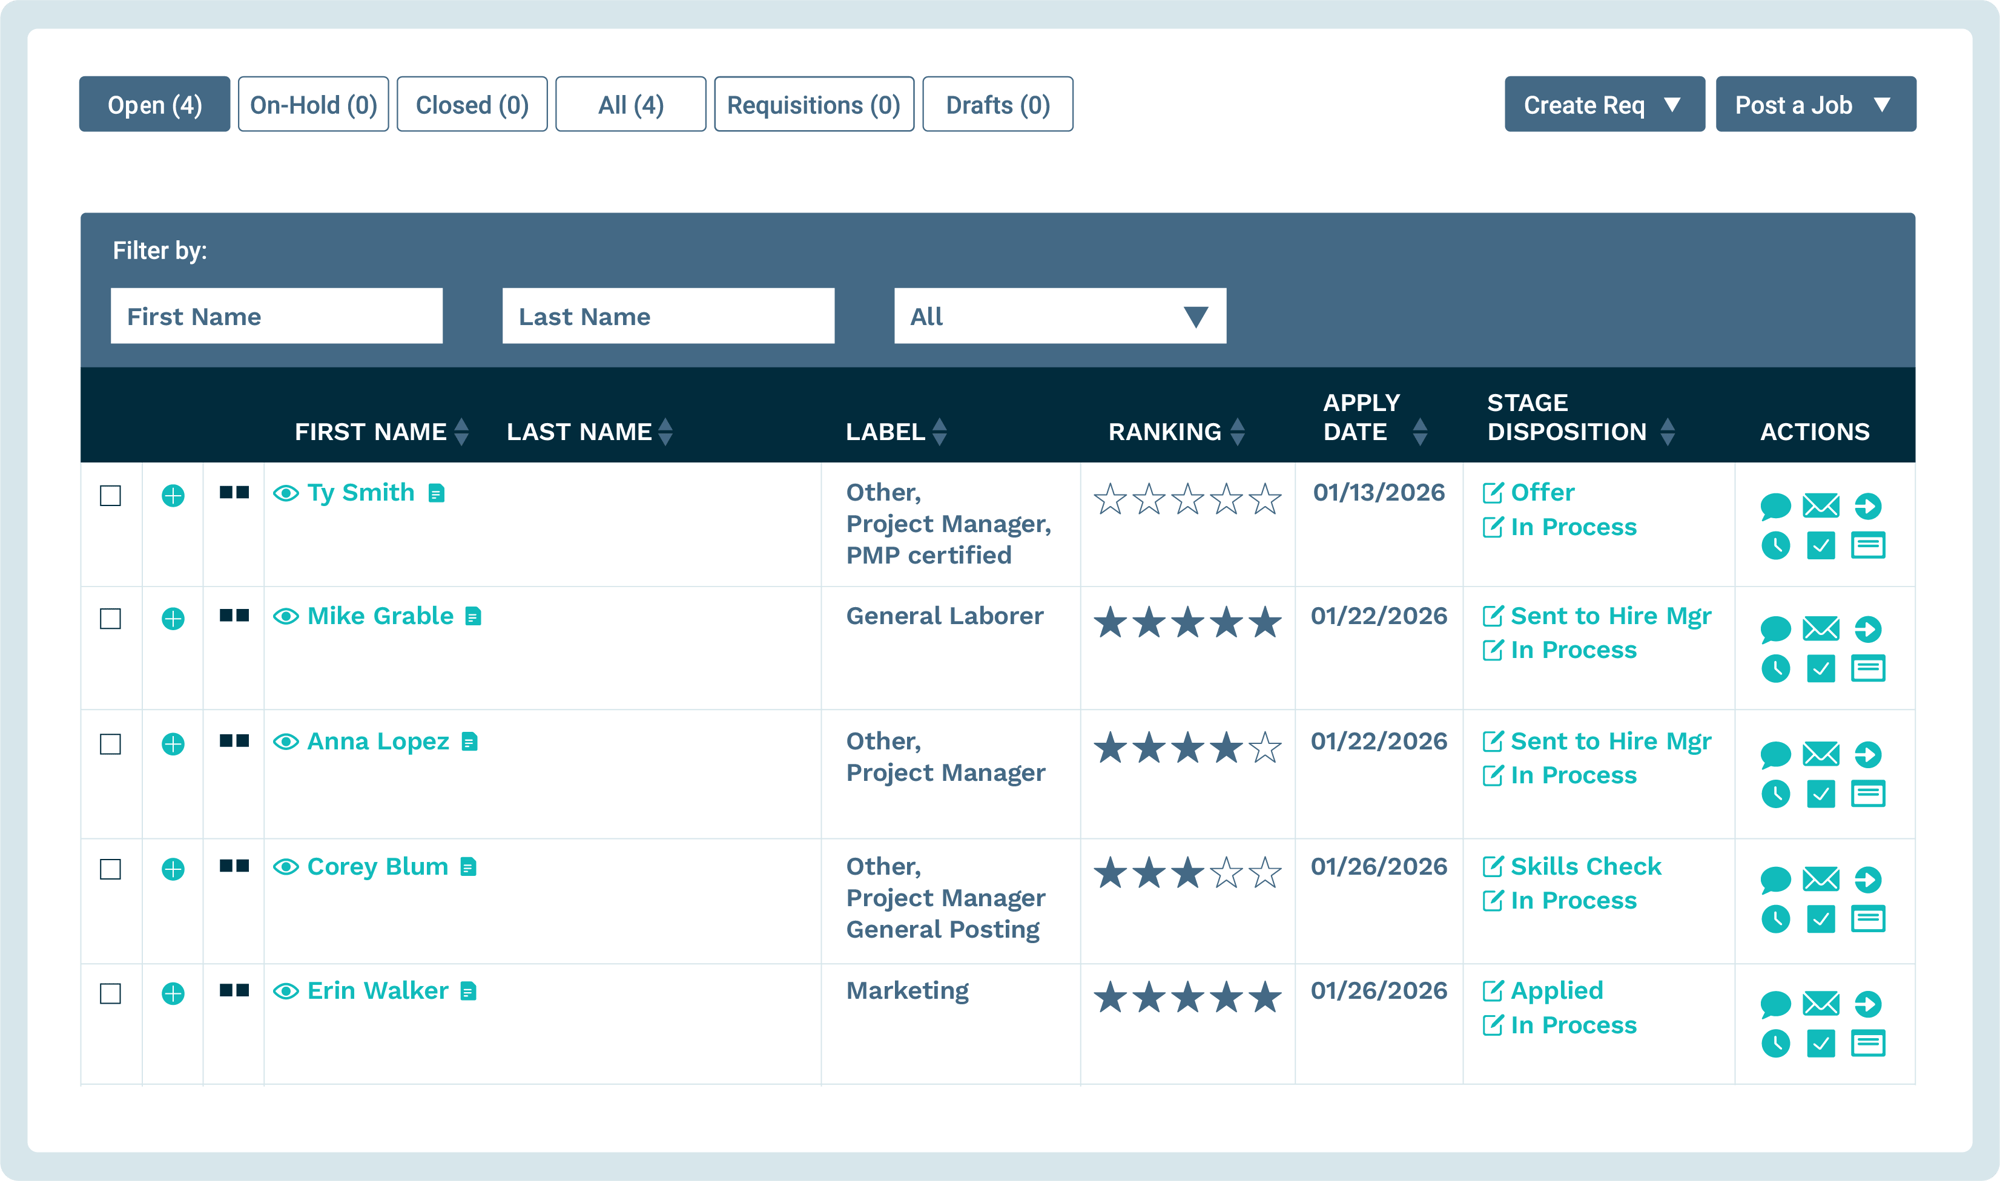Open Corey Blum candidate profile link

pyautogui.click(x=377, y=866)
